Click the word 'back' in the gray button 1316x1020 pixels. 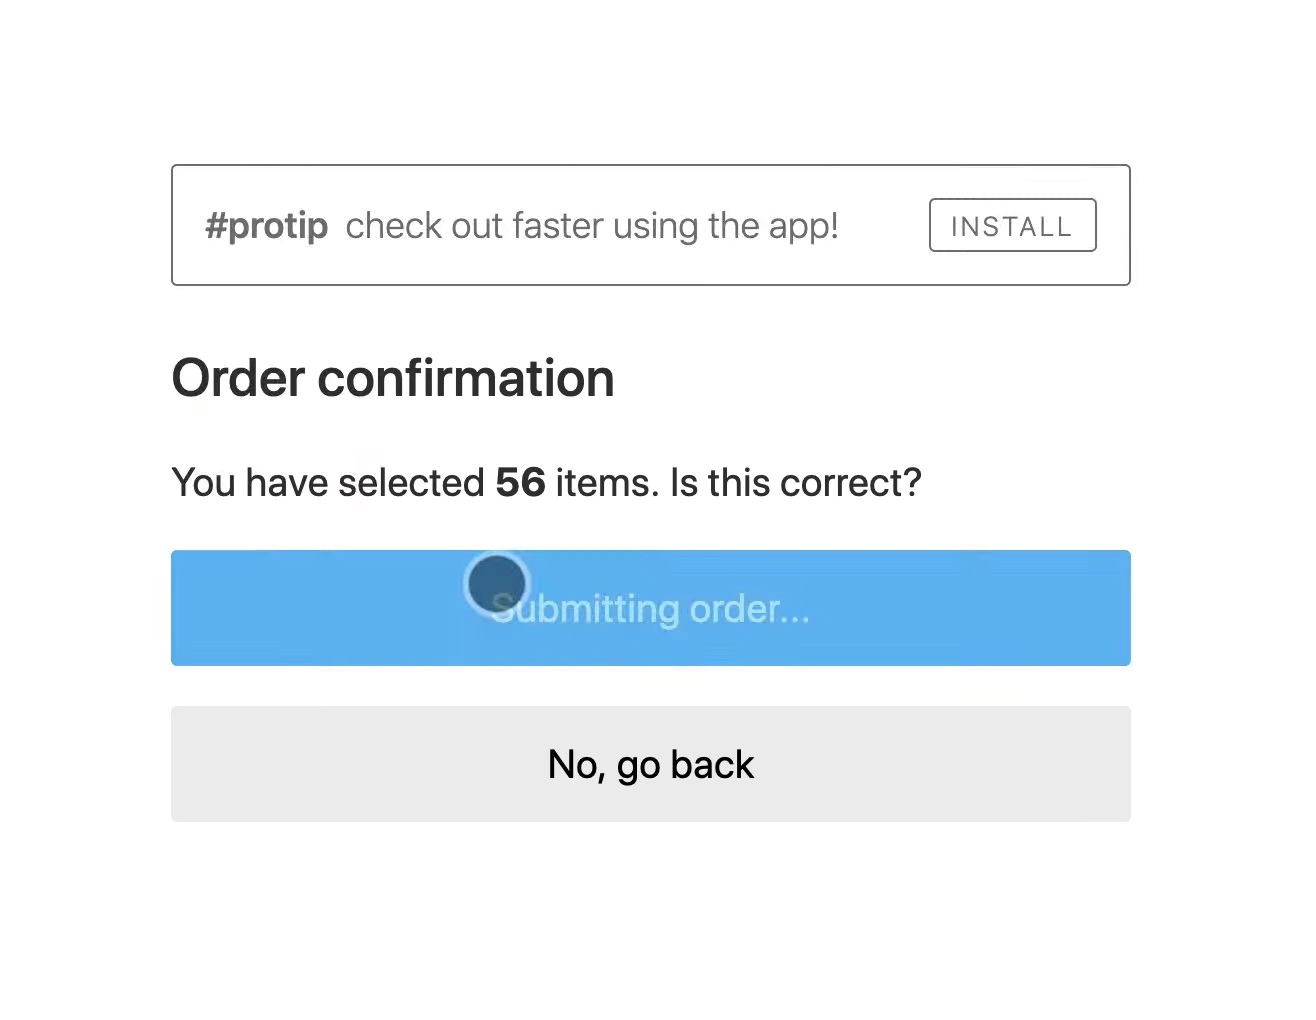tap(712, 765)
